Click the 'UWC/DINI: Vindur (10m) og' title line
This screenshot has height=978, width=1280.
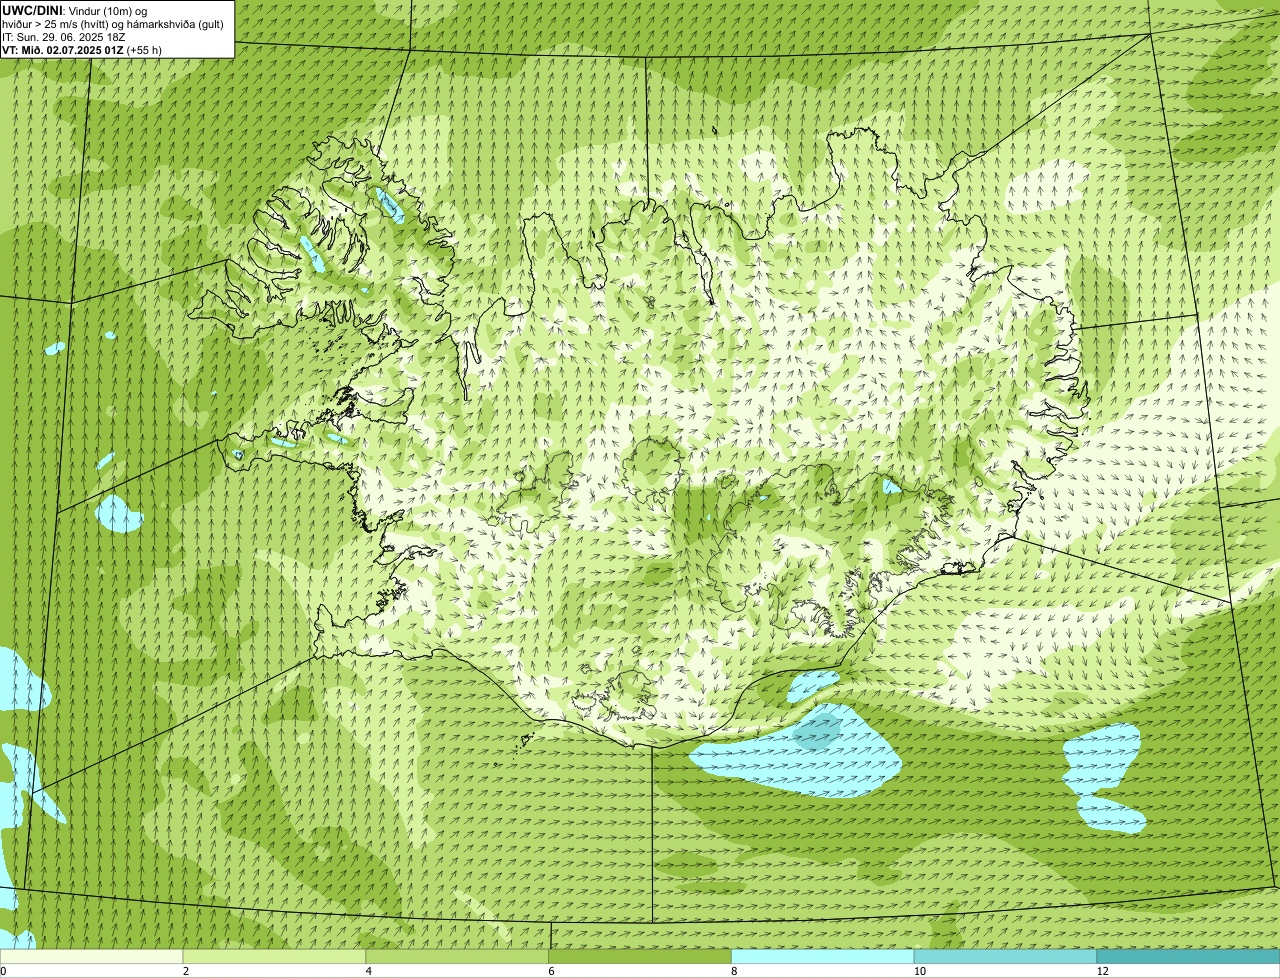(x=74, y=10)
